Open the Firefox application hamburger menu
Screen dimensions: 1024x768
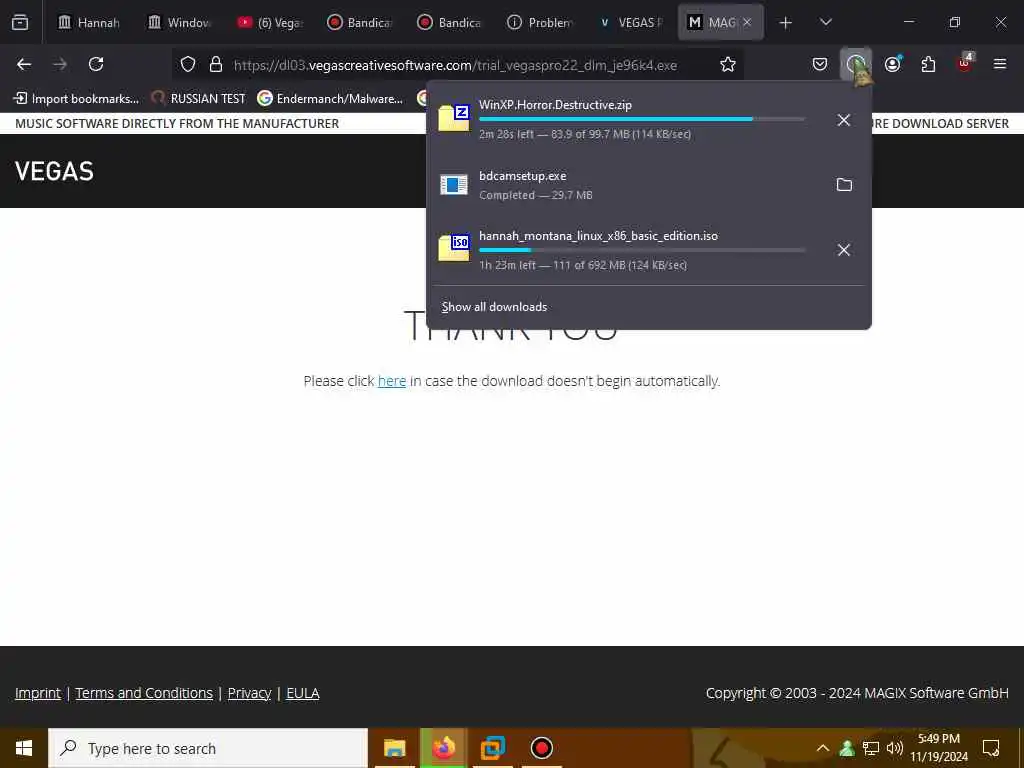pos(1000,64)
